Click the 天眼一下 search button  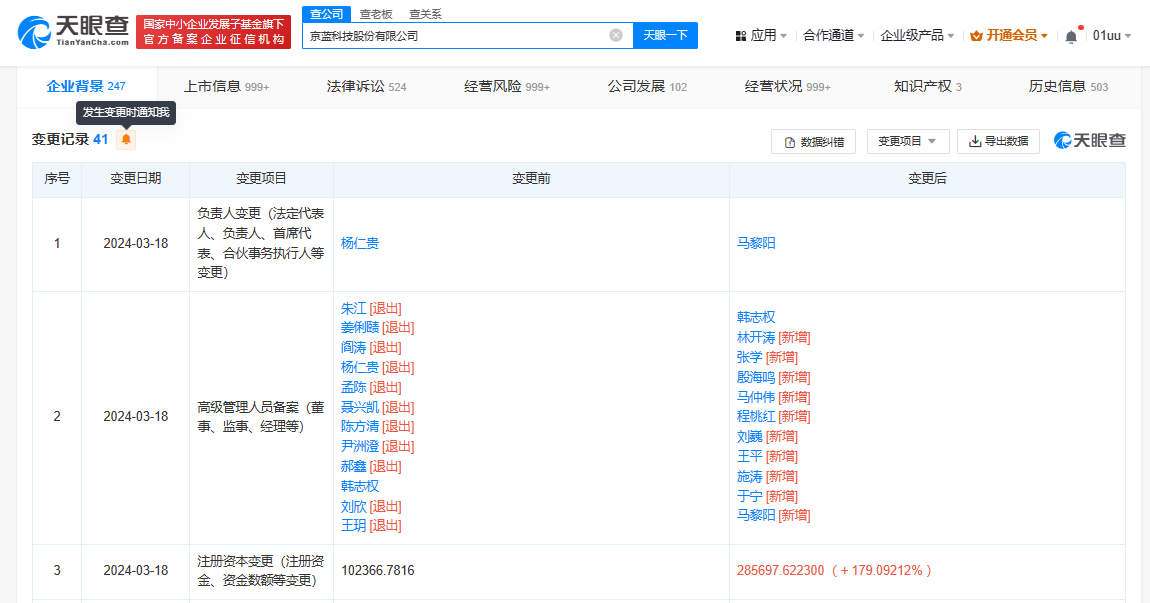(x=665, y=36)
